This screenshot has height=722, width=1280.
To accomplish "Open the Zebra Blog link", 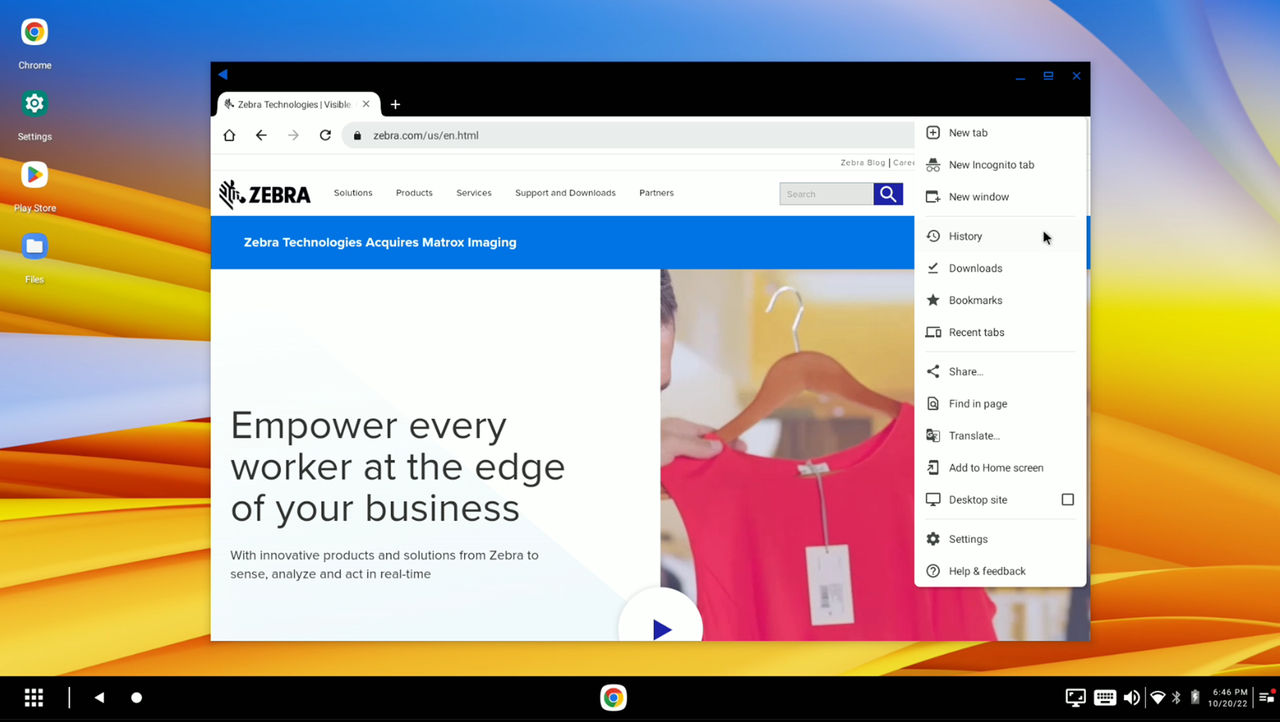I will [x=863, y=162].
